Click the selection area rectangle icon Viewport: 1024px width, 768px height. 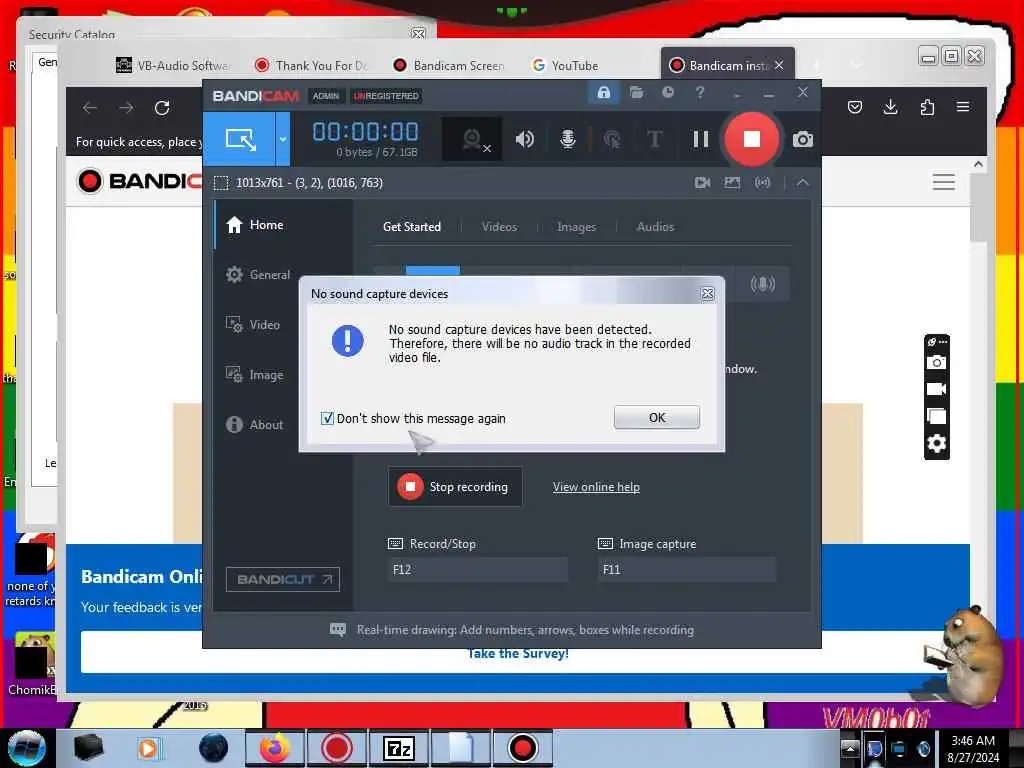221,183
